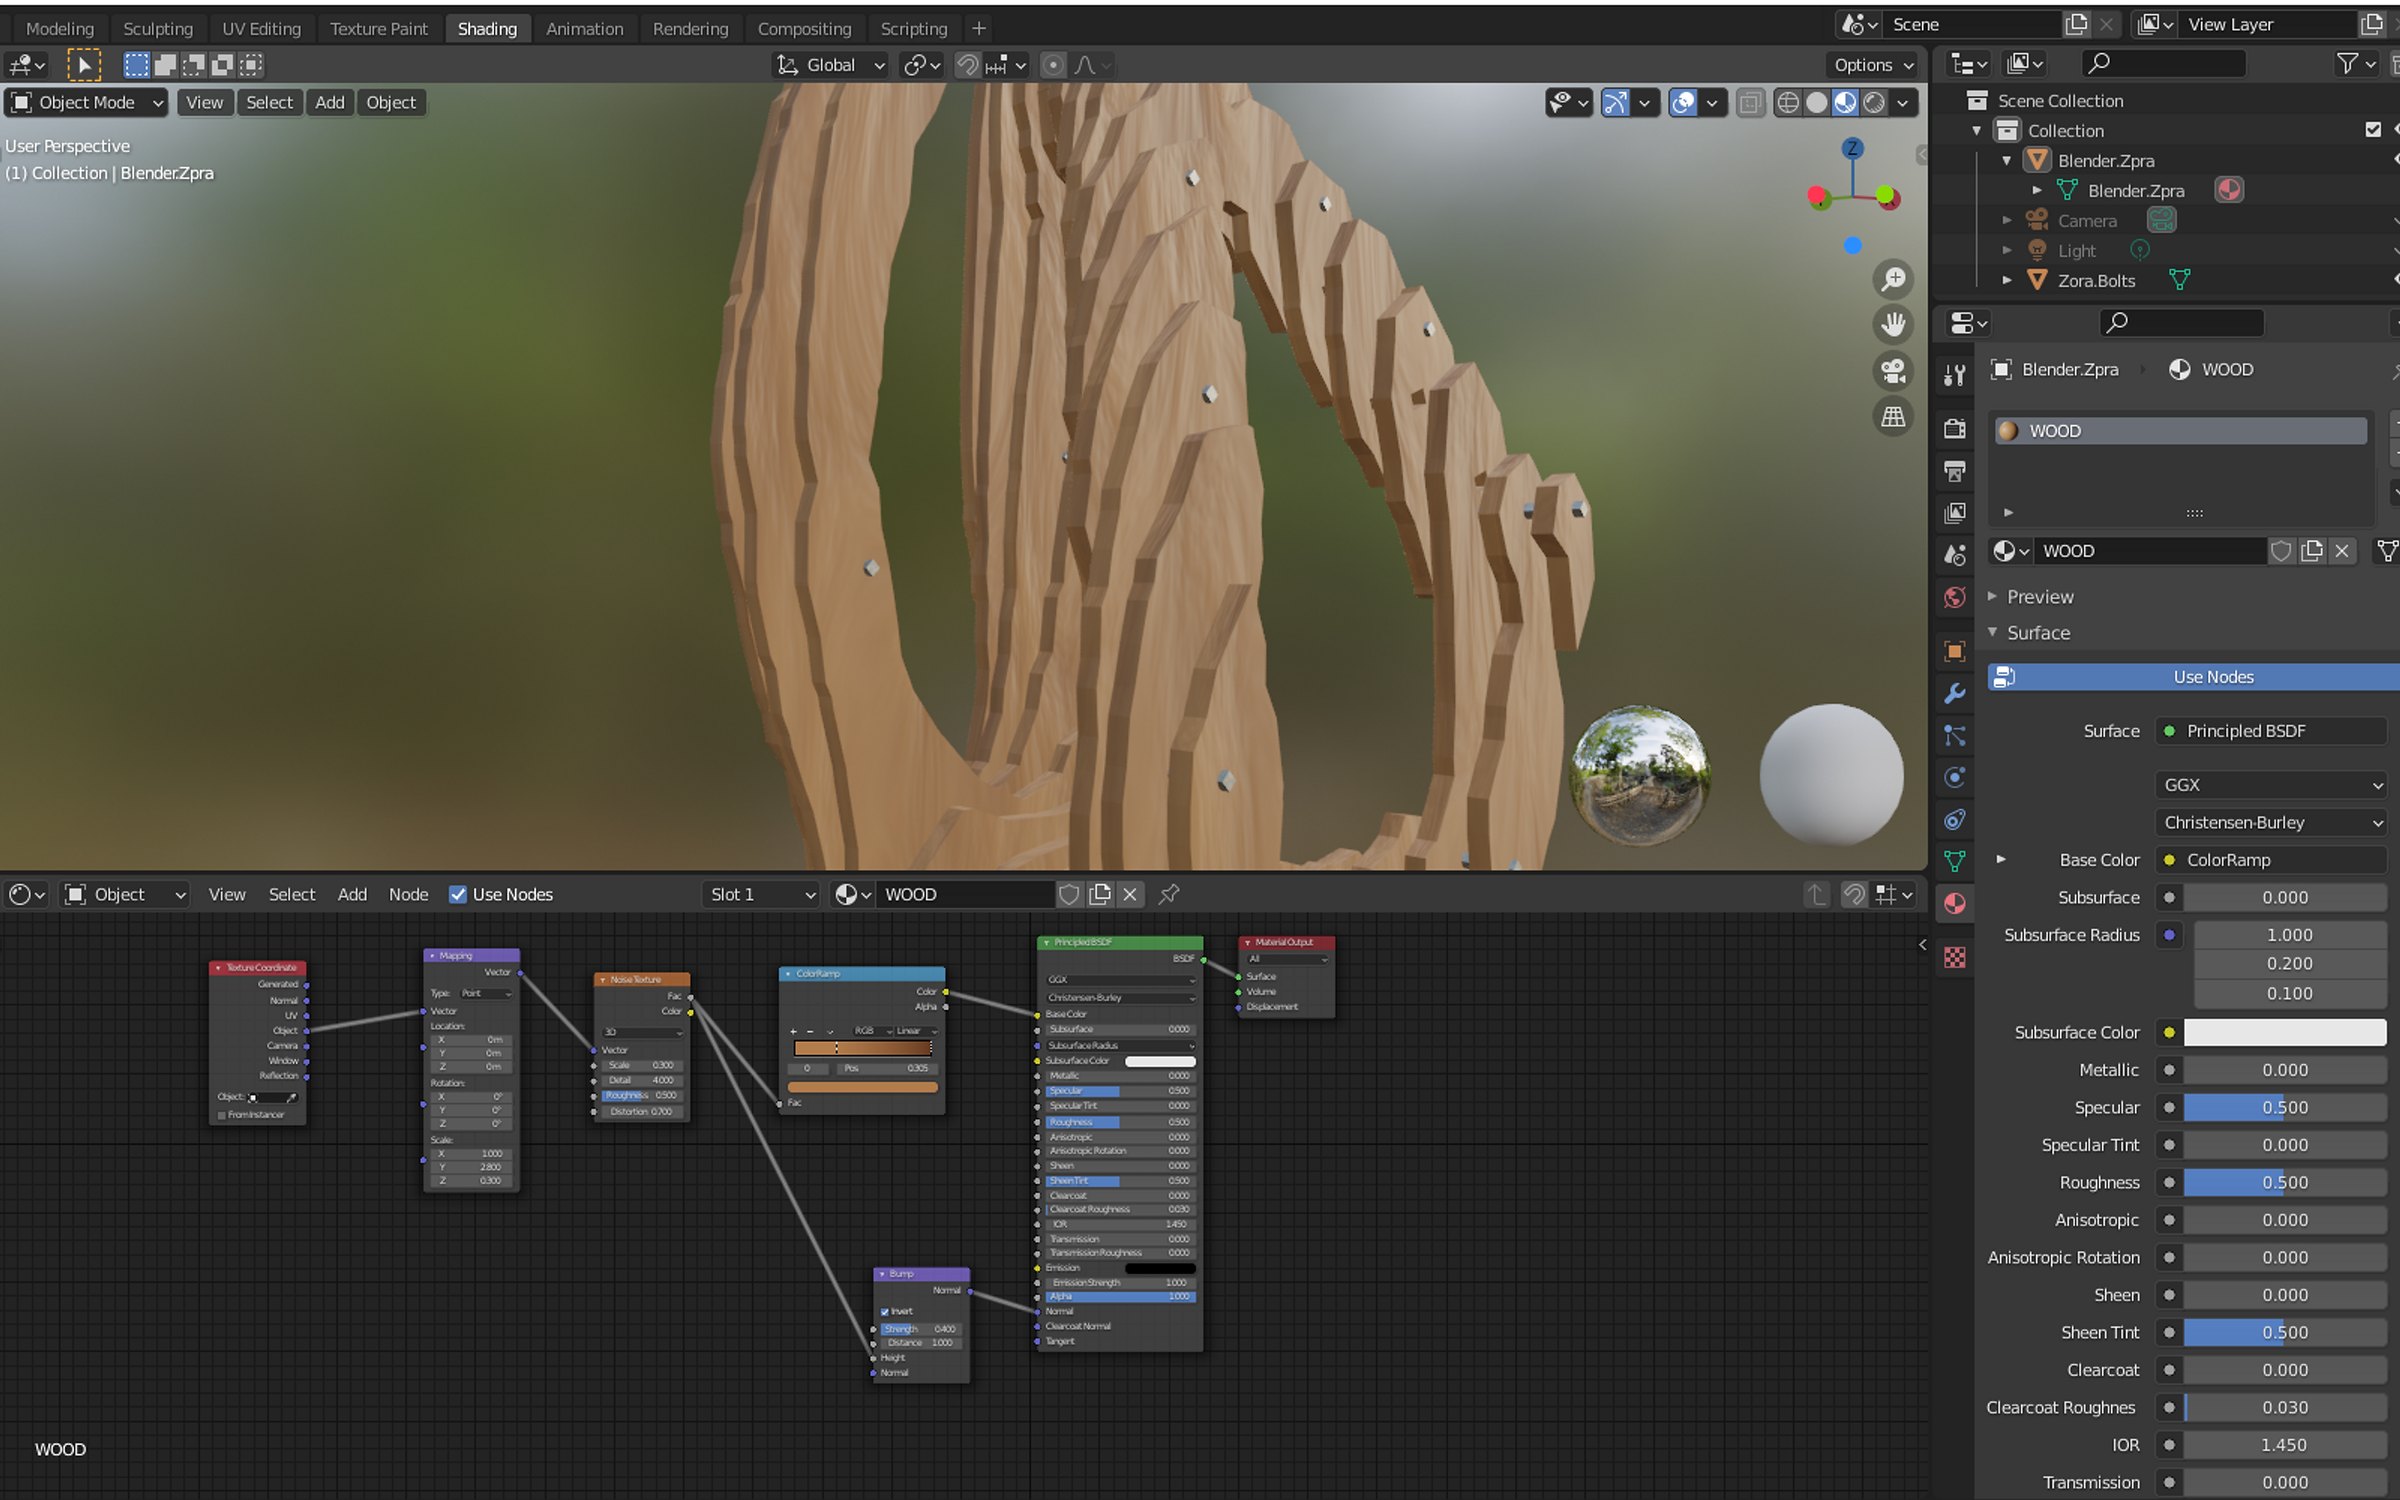The width and height of the screenshot is (2400, 1500).
Task: Switch to the UV Editing workspace tab
Action: point(261,28)
